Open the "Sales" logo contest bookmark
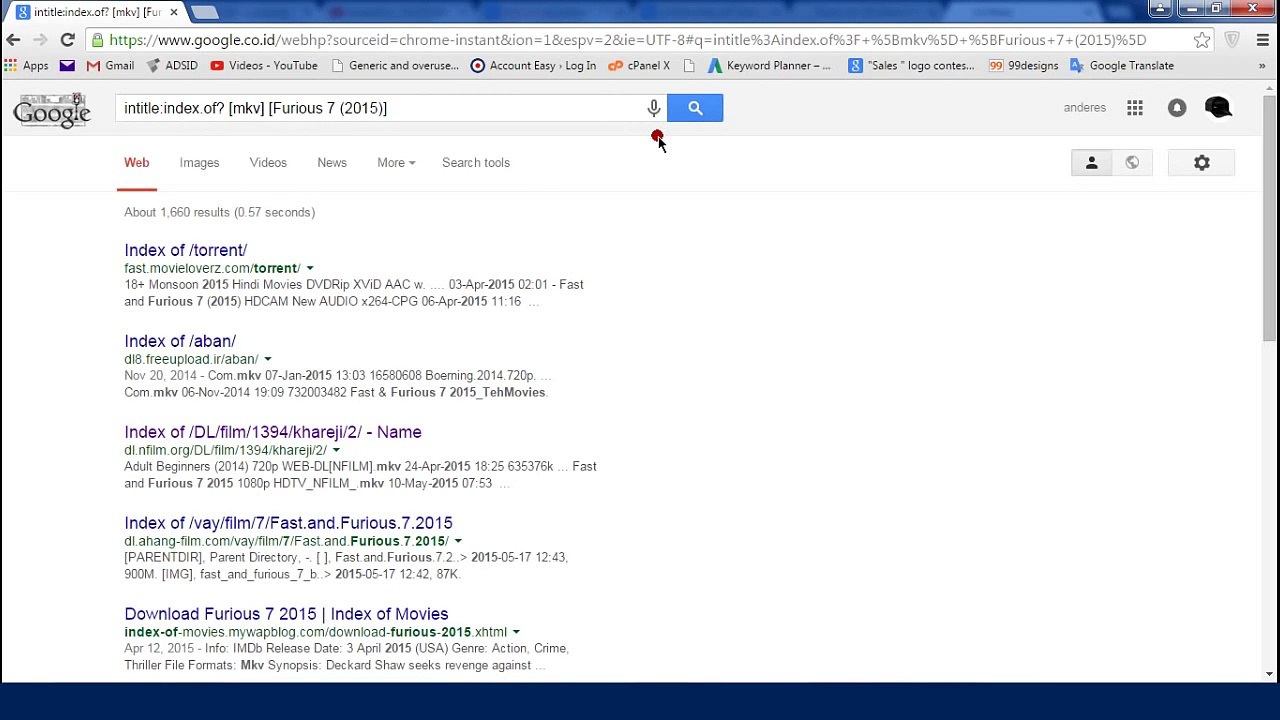Image resolution: width=1280 pixels, height=720 pixels. pyautogui.click(x=911, y=66)
